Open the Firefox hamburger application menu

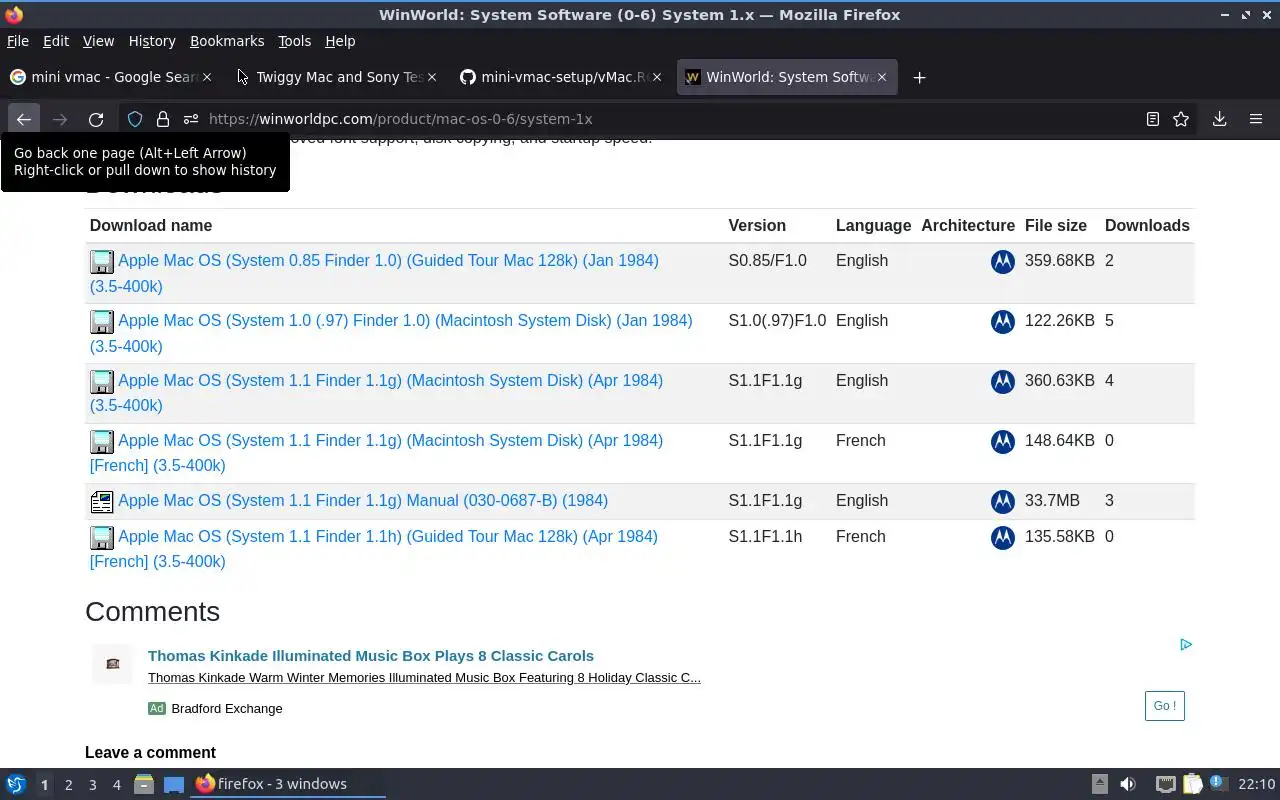[x=1256, y=119]
